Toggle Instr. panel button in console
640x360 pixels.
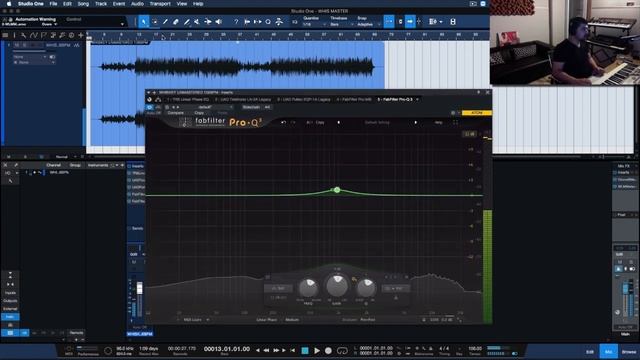(10, 317)
